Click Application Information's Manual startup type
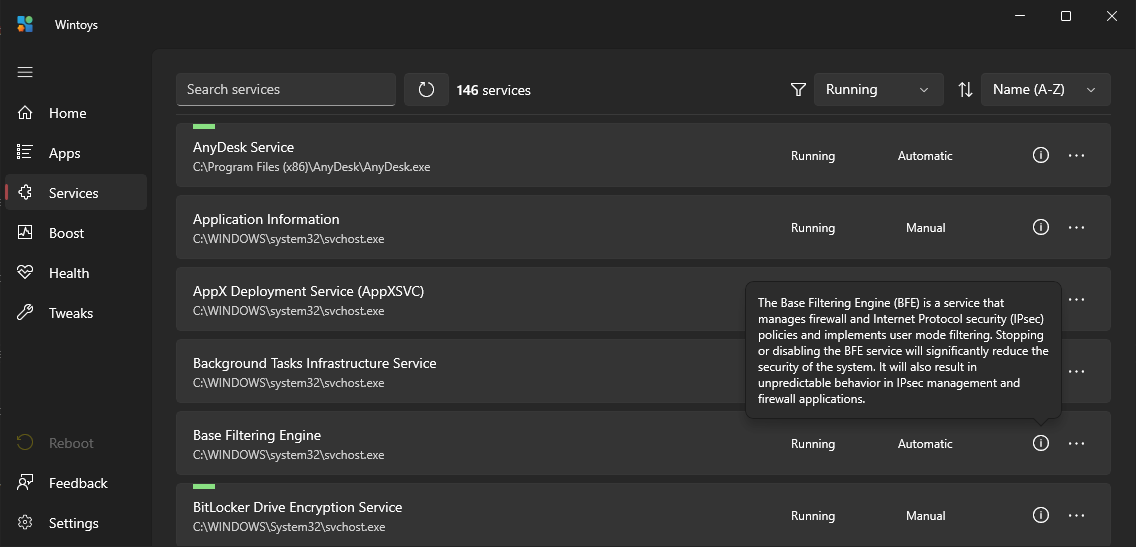Viewport: 1136px width, 547px height. tap(925, 227)
